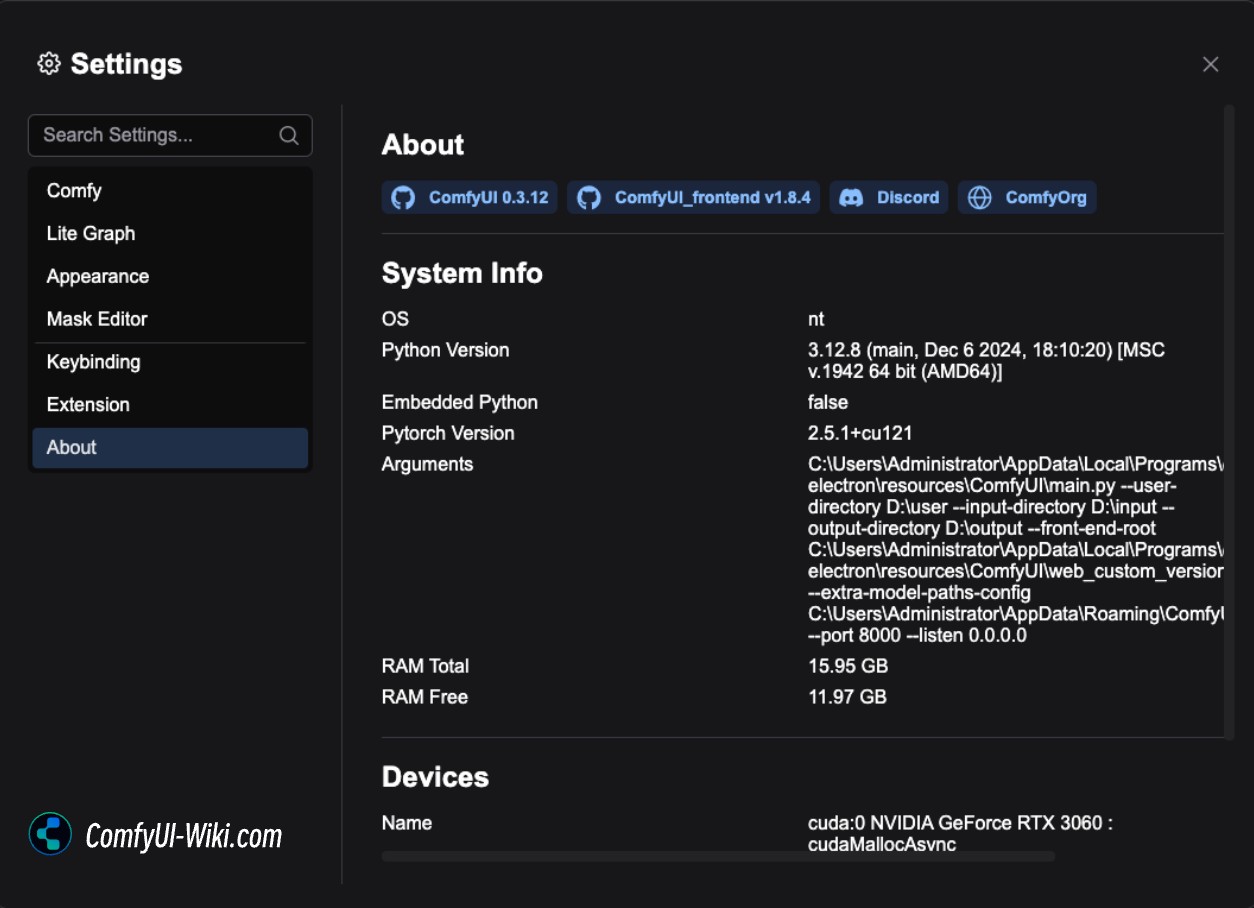Click the OS label
The image size is (1254, 908).
coord(395,319)
